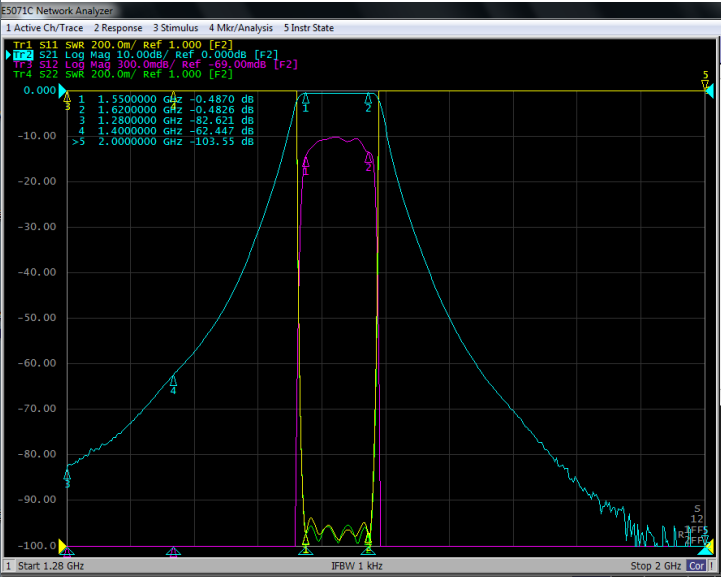The image size is (721, 577).
Task: Click active marker 5 row at 2.0000000 GHz
Action: pyautogui.click(x=163, y=142)
